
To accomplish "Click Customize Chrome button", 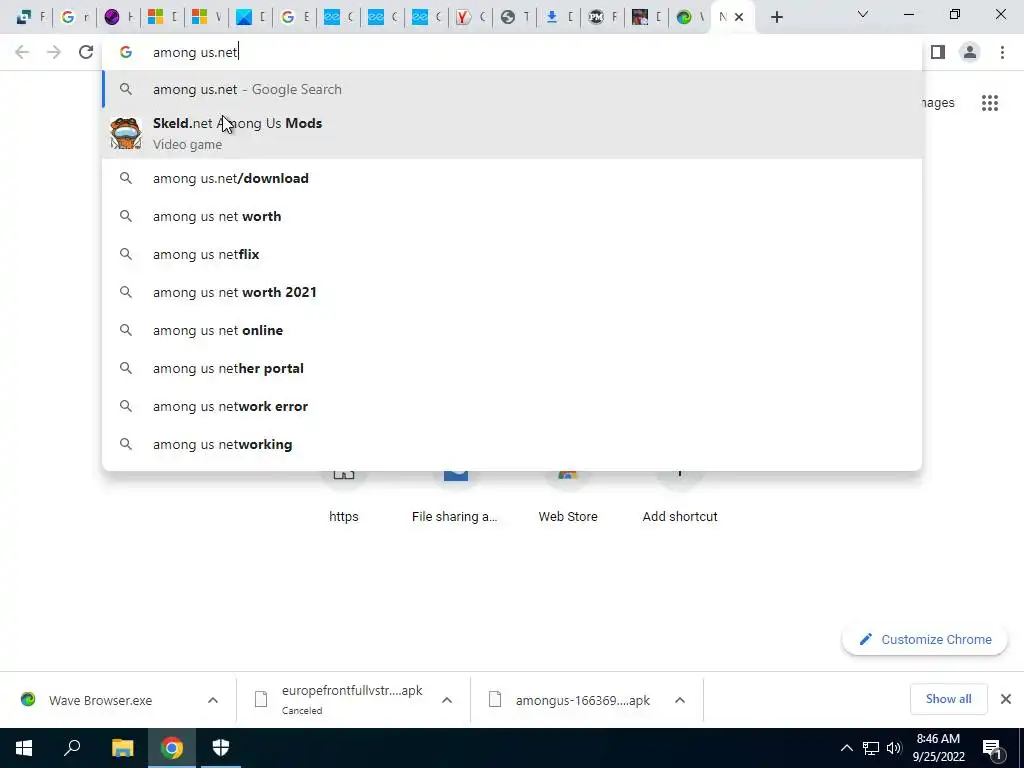I will [x=925, y=639].
